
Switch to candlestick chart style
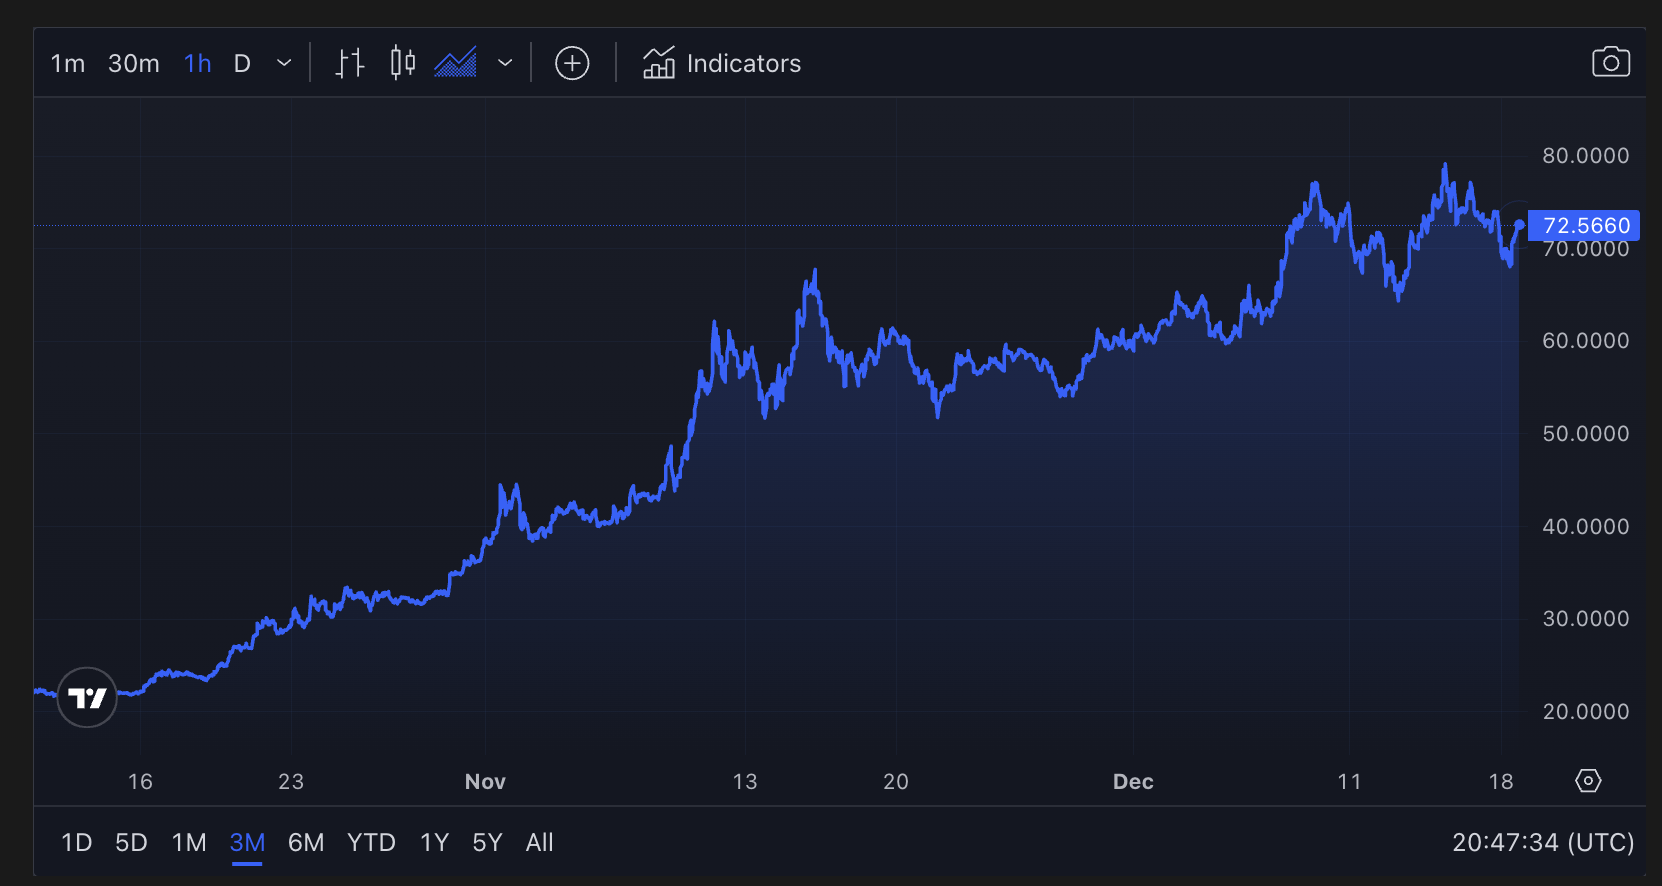coord(402,63)
